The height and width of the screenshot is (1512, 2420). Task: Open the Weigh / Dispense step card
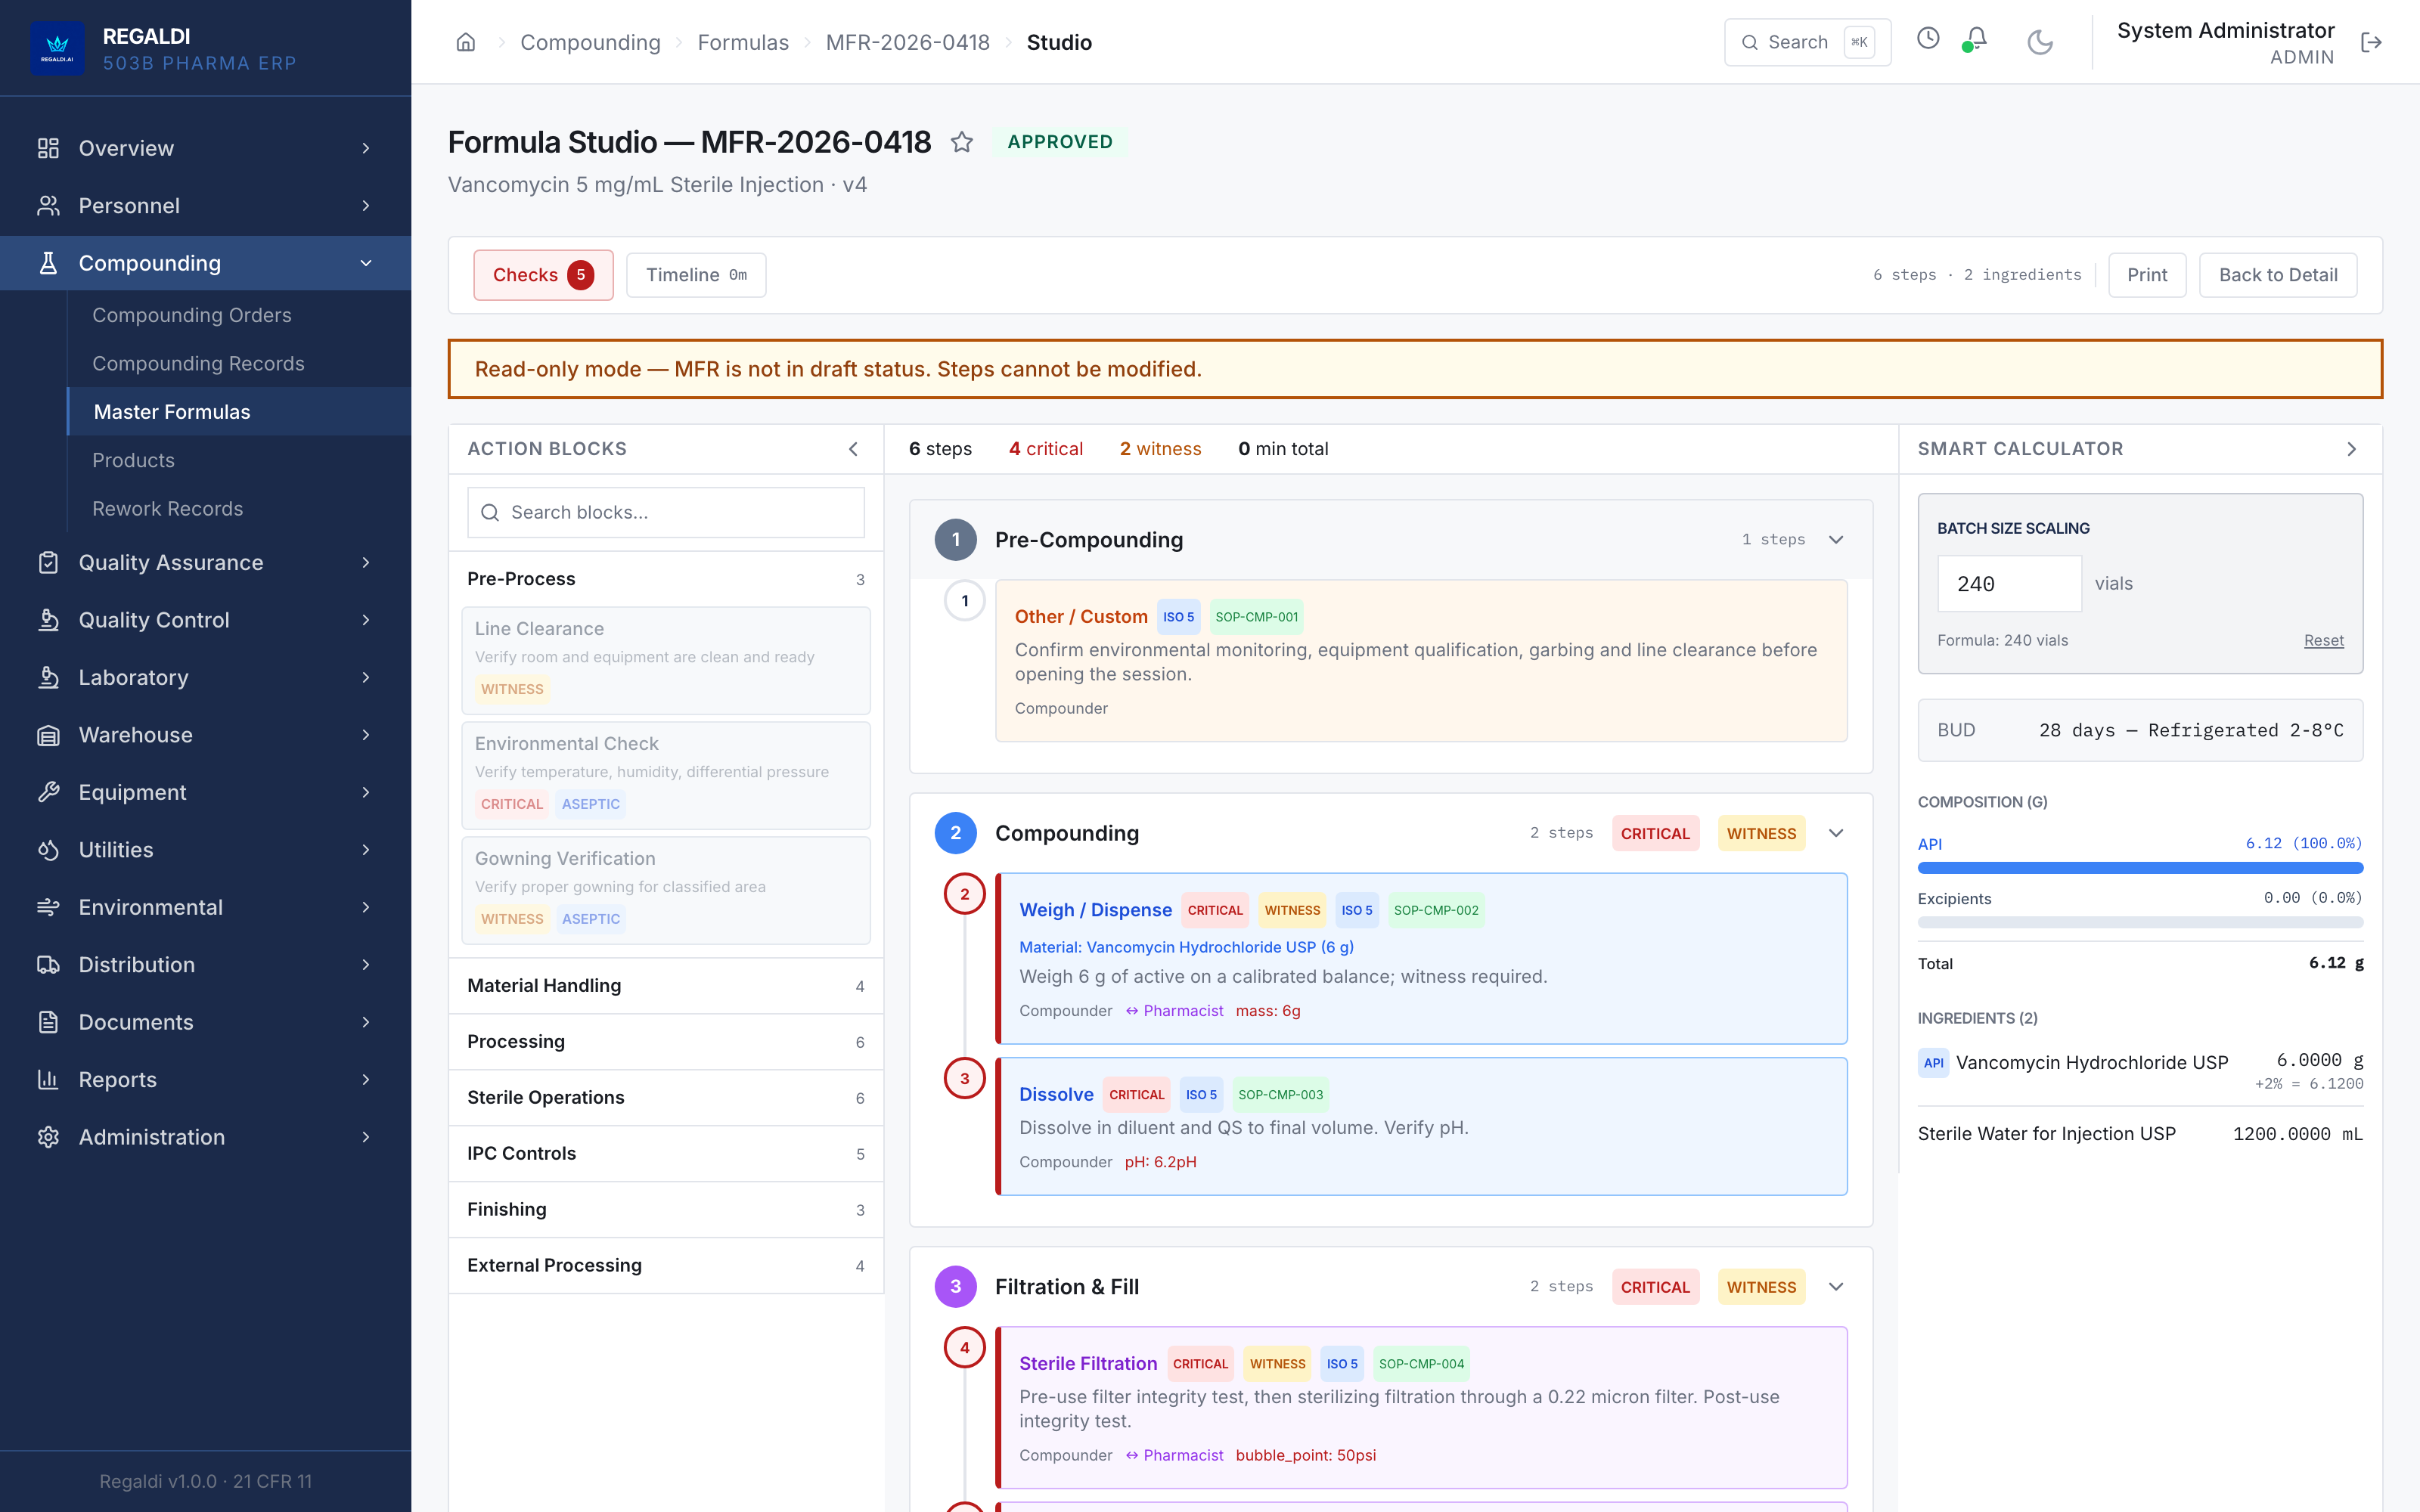click(x=1421, y=958)
